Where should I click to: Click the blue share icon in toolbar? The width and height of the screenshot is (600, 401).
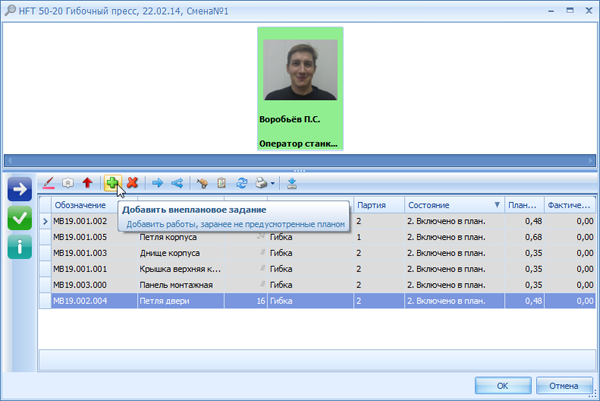coord(177,183)
